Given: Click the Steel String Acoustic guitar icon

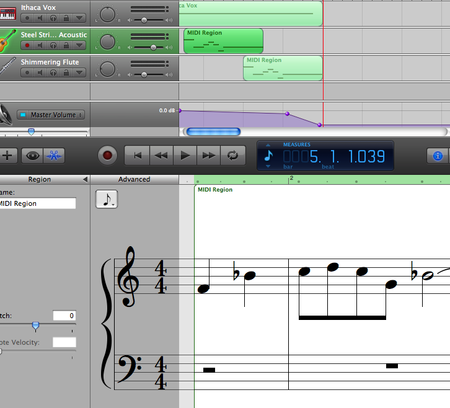Looking at the screenshot, I should point(7,41).
